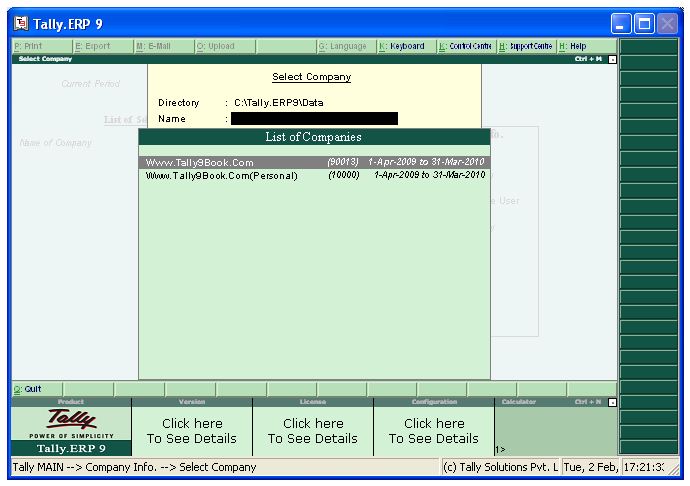The image size is (690, 486).
Task: Click the Quit button
Action: 37,389
